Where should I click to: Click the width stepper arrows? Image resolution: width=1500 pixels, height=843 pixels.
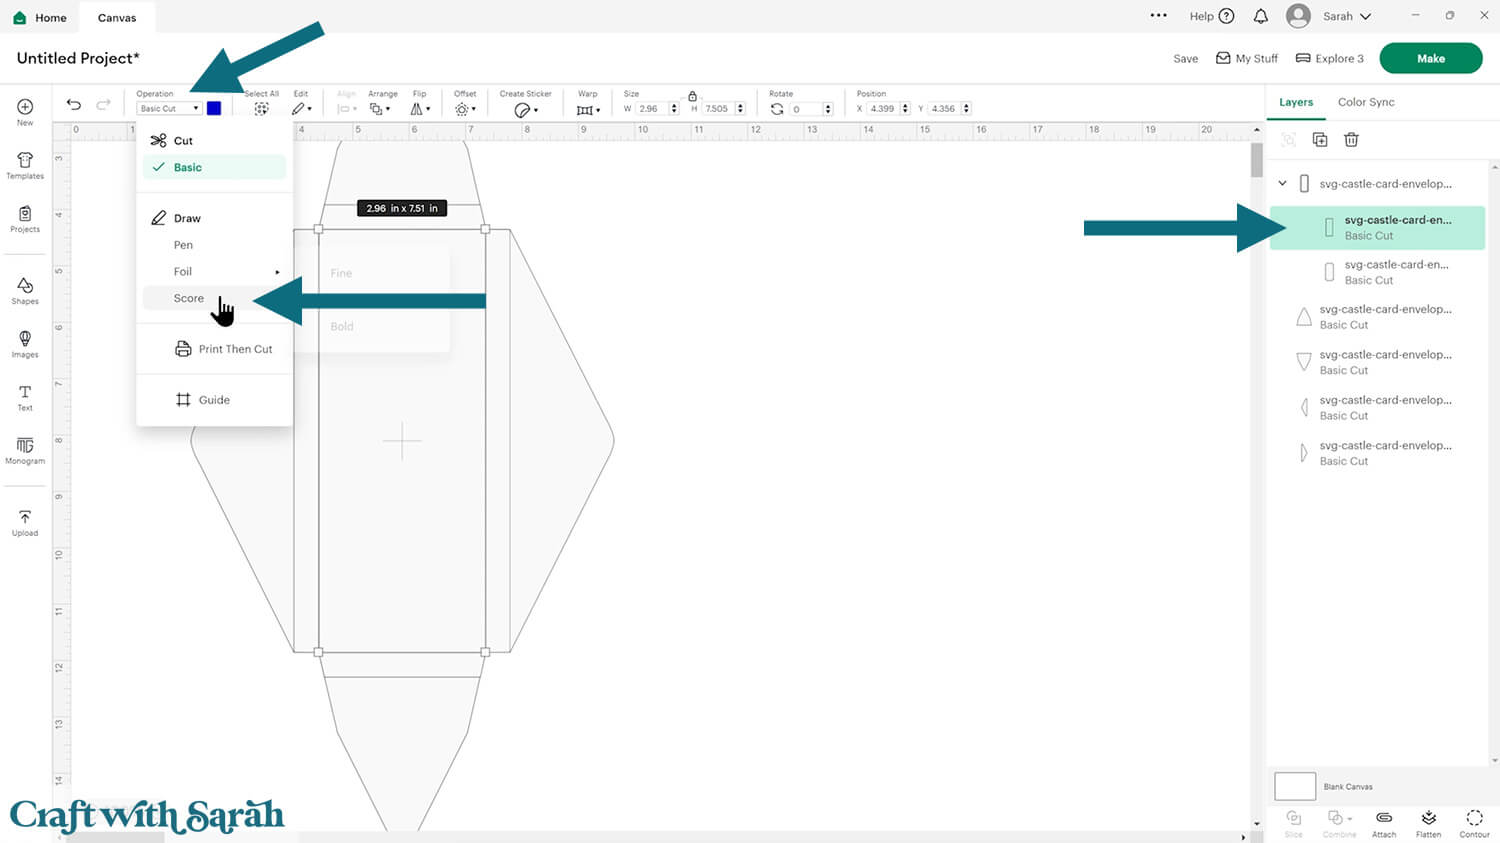[x=675, y=109]
